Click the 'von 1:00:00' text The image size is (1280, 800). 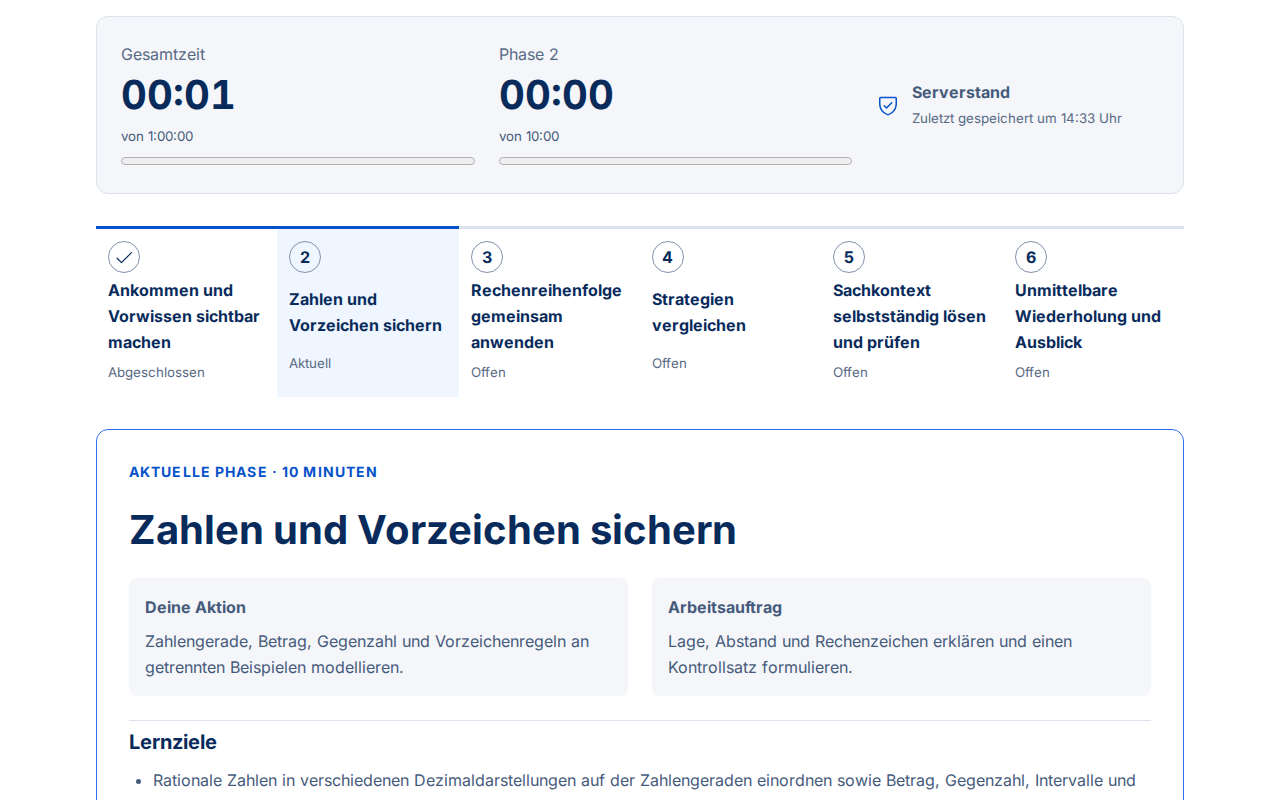(157, 136)
